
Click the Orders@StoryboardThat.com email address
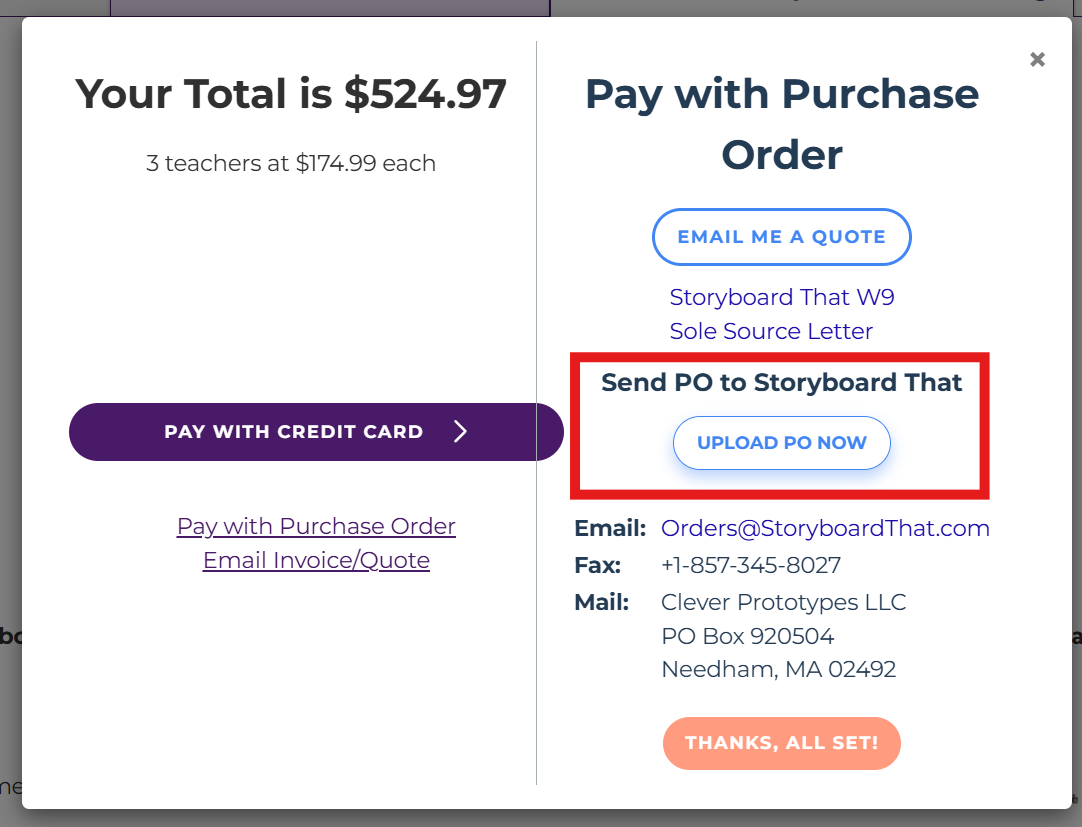pos(825,528)
